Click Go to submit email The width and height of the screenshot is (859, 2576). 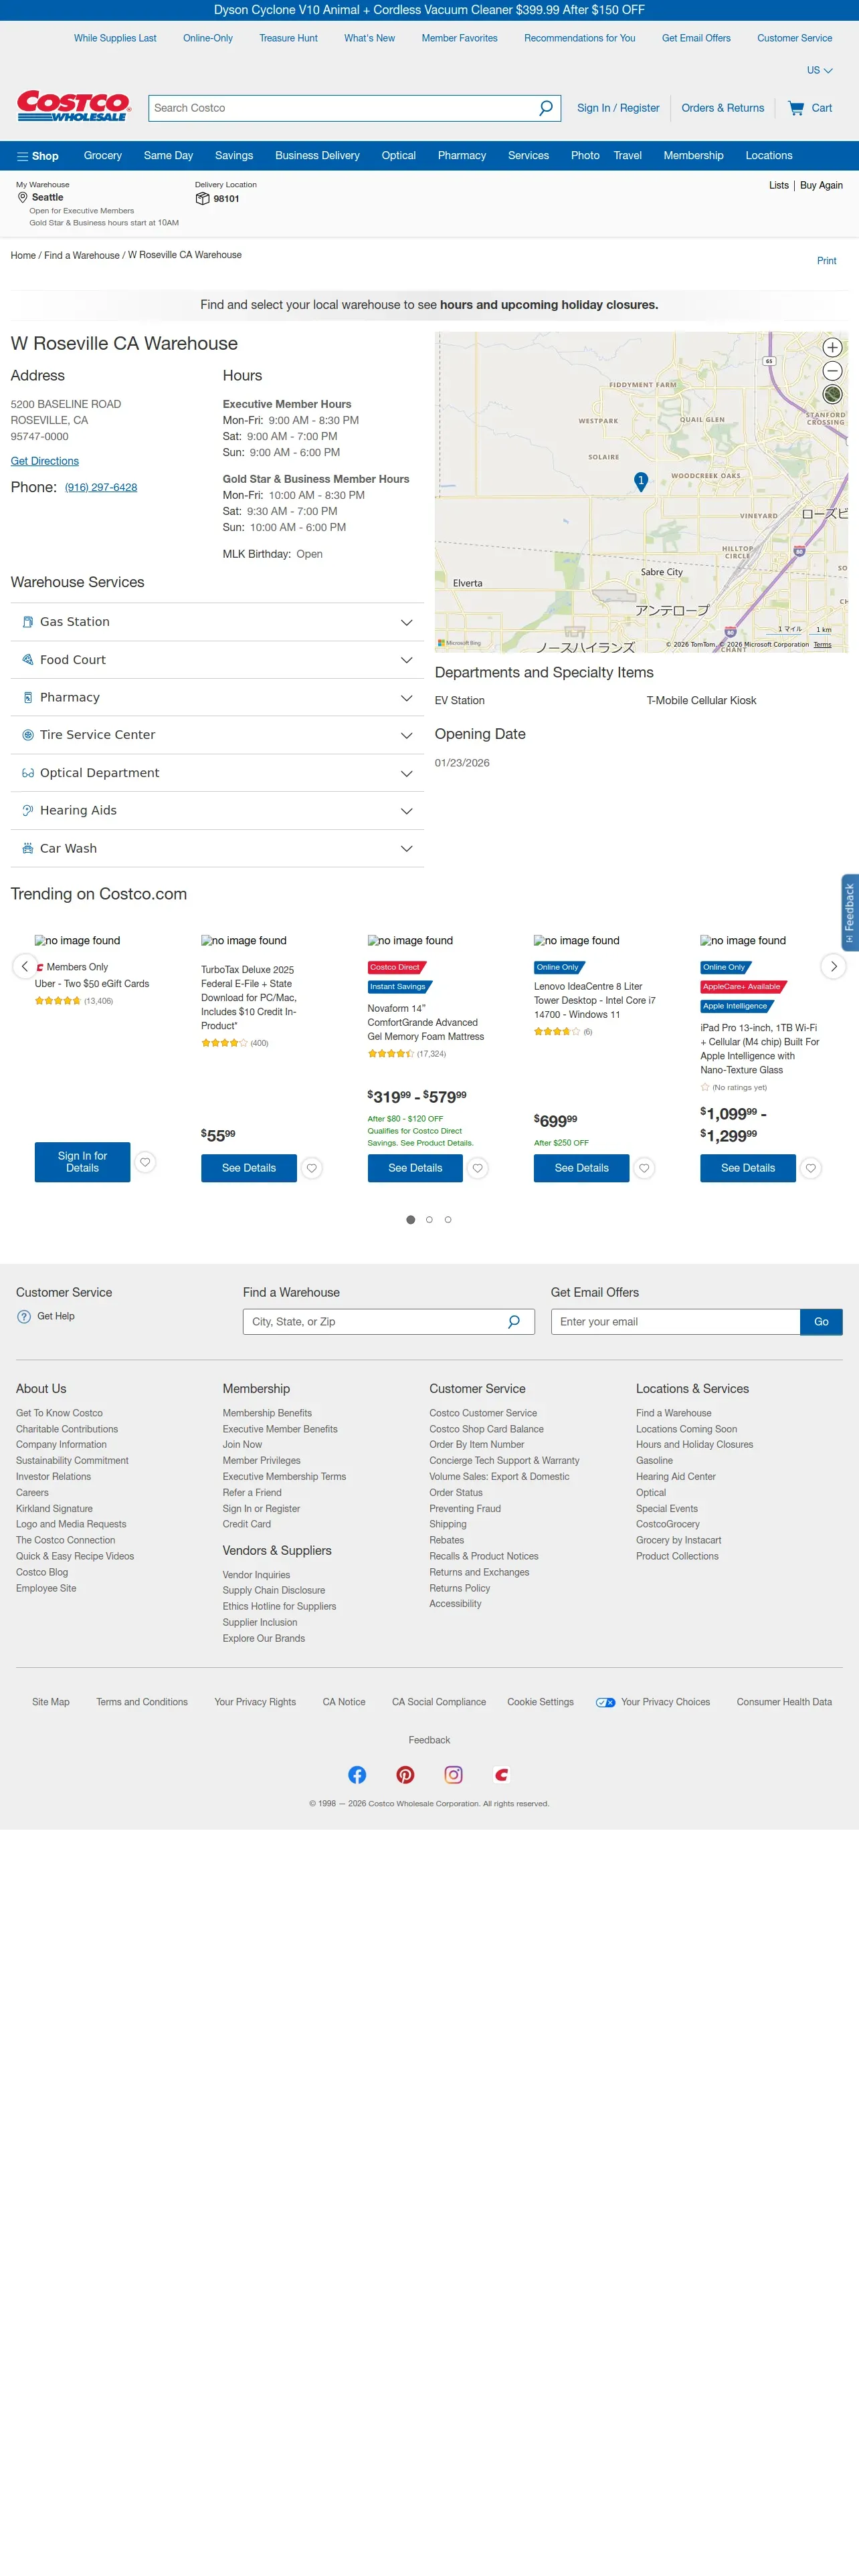[x=821, y=1322]
